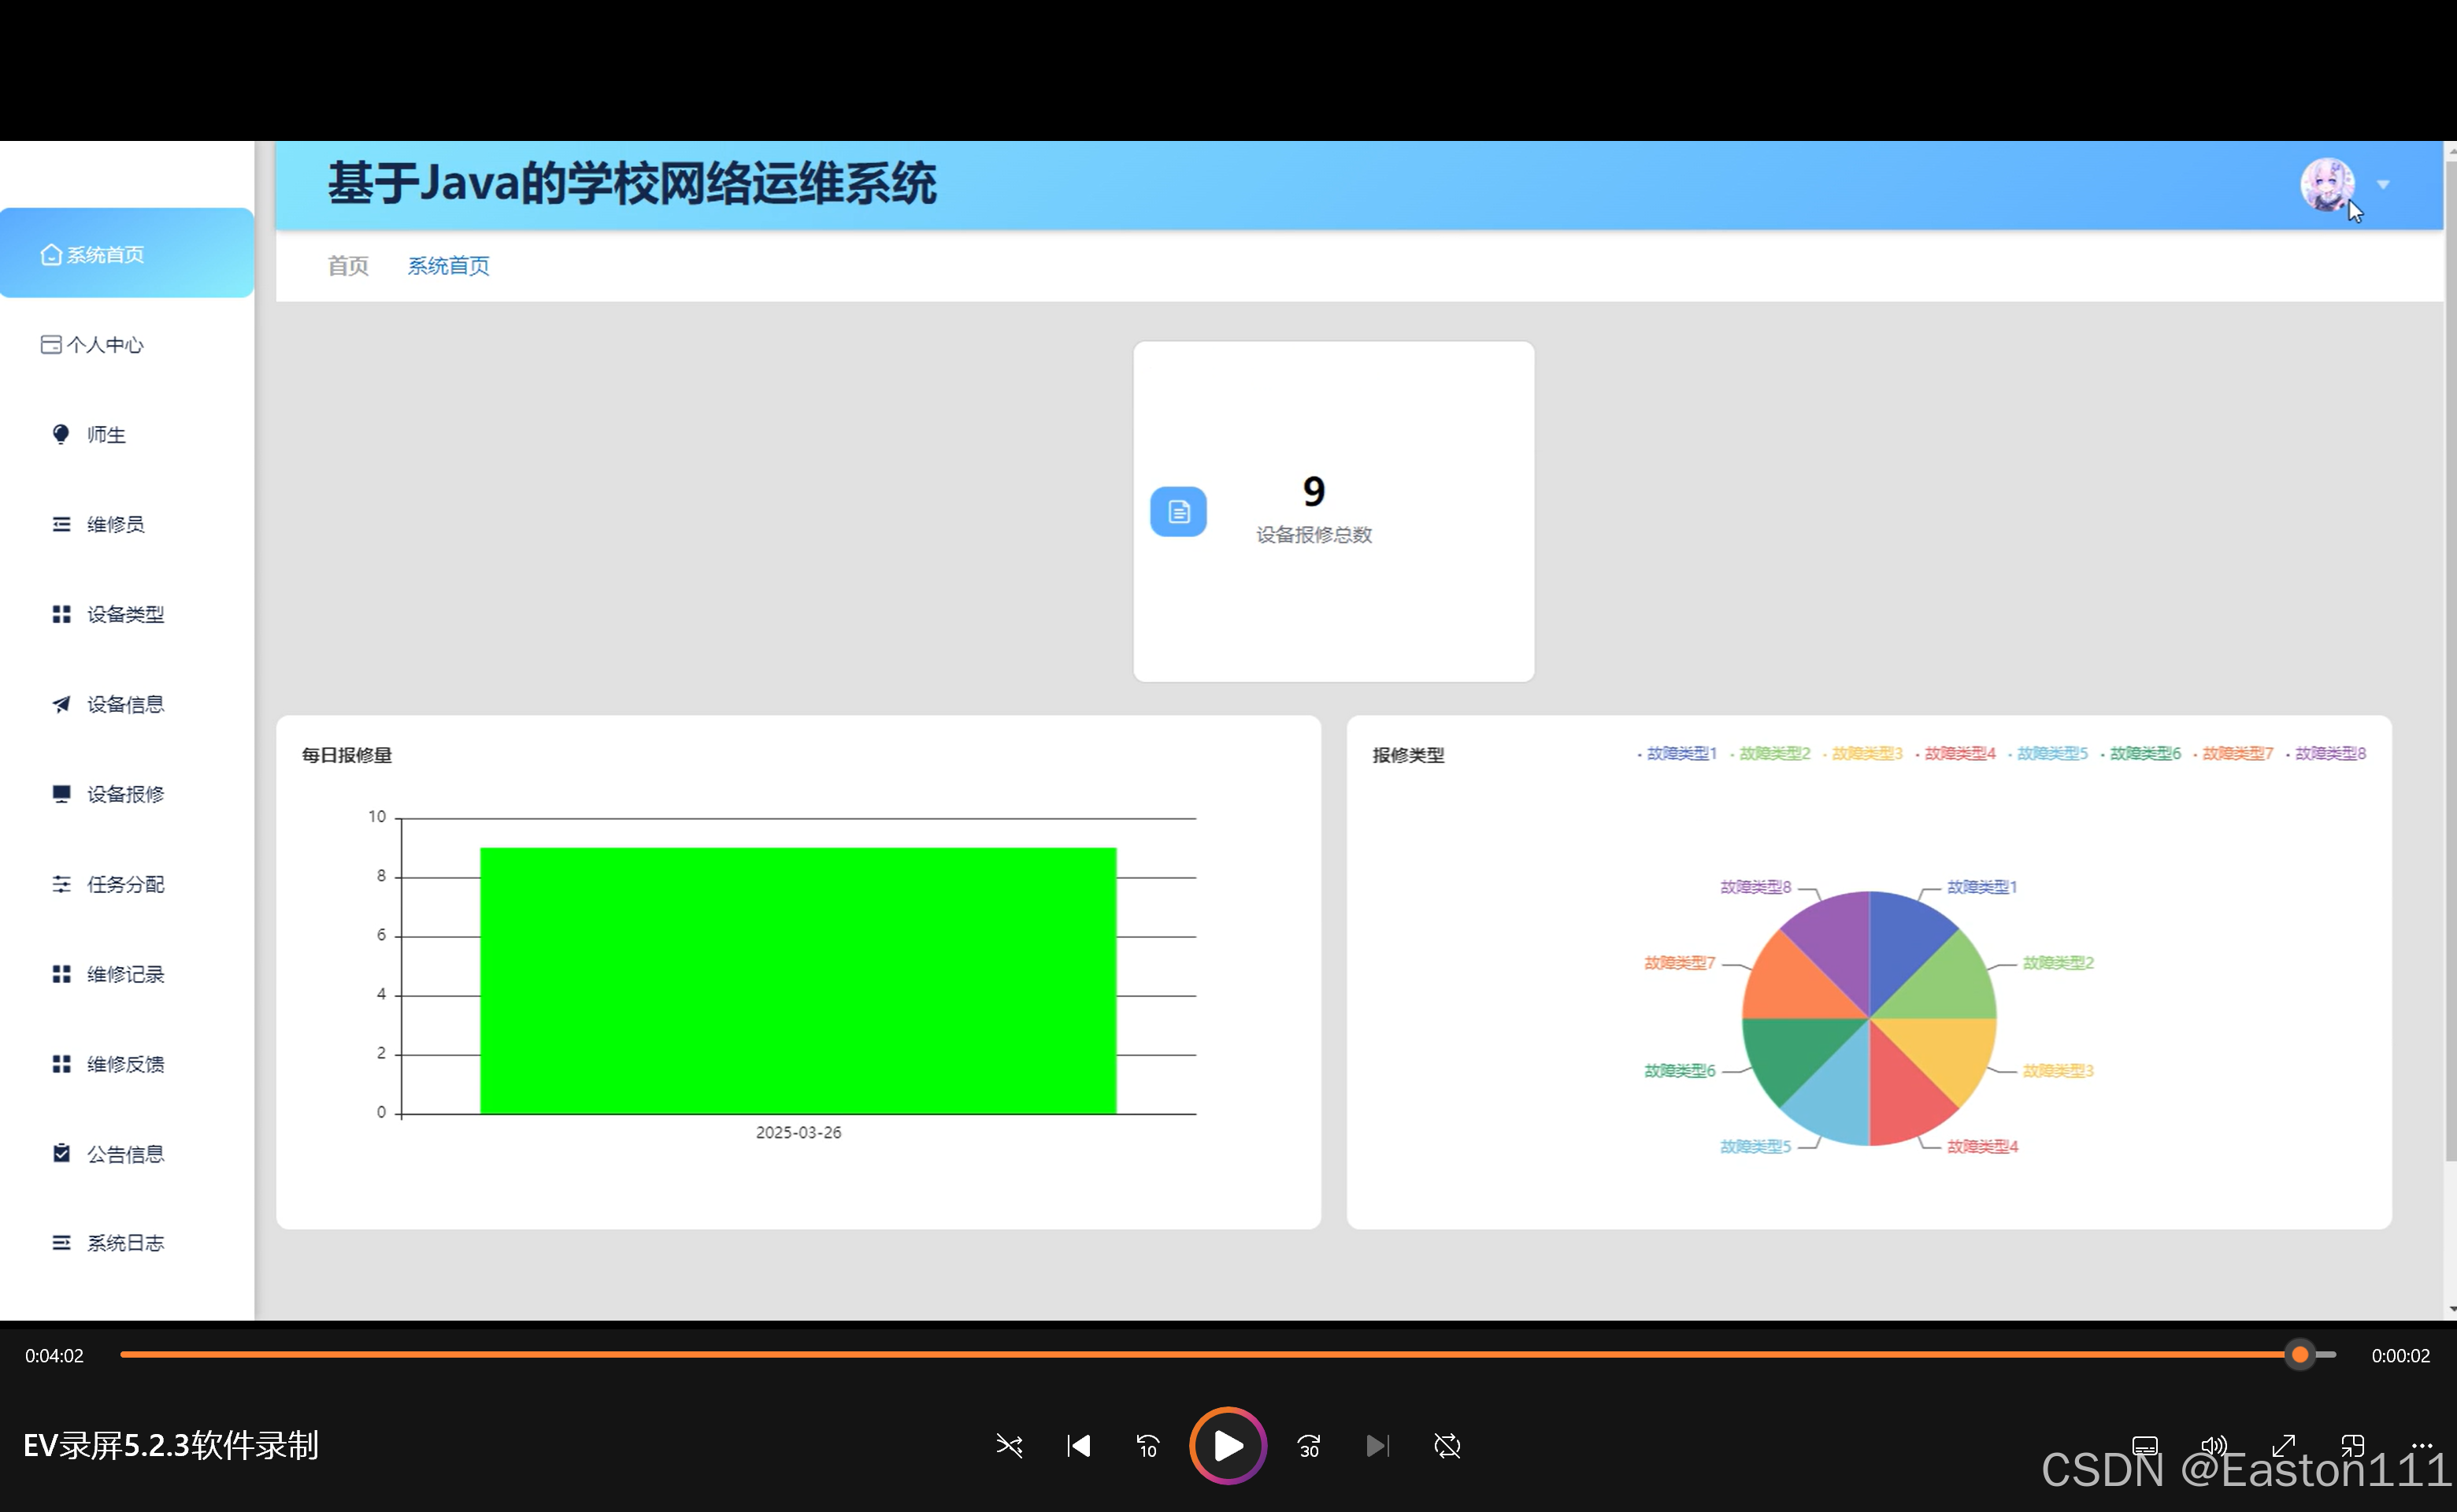The height and width of the screenshot is (1512, 2457).
Task: Toggle 故障类型3 in the pie legend
Action: pyautogui.click(x=1863, y=754)
